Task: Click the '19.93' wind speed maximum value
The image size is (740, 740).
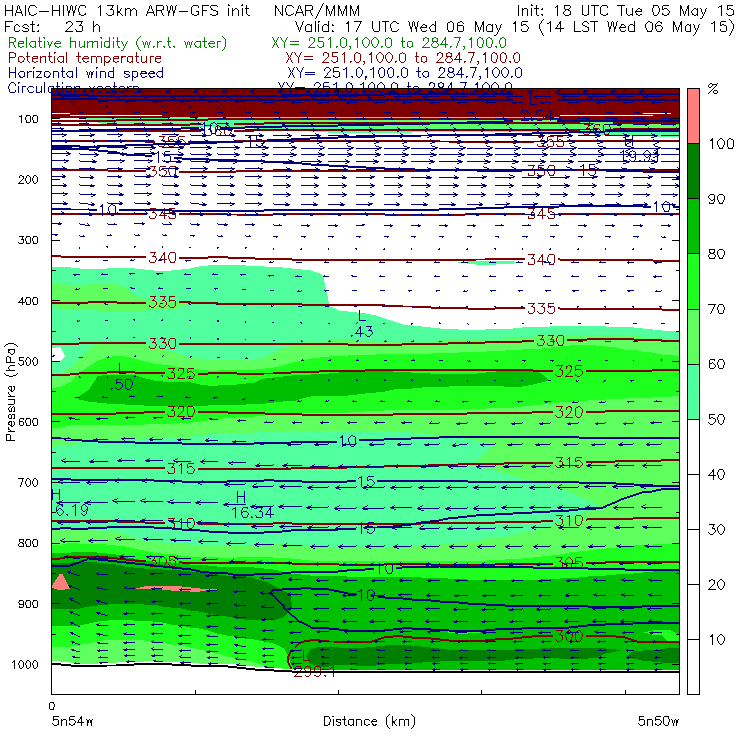Action: (639, 156)
